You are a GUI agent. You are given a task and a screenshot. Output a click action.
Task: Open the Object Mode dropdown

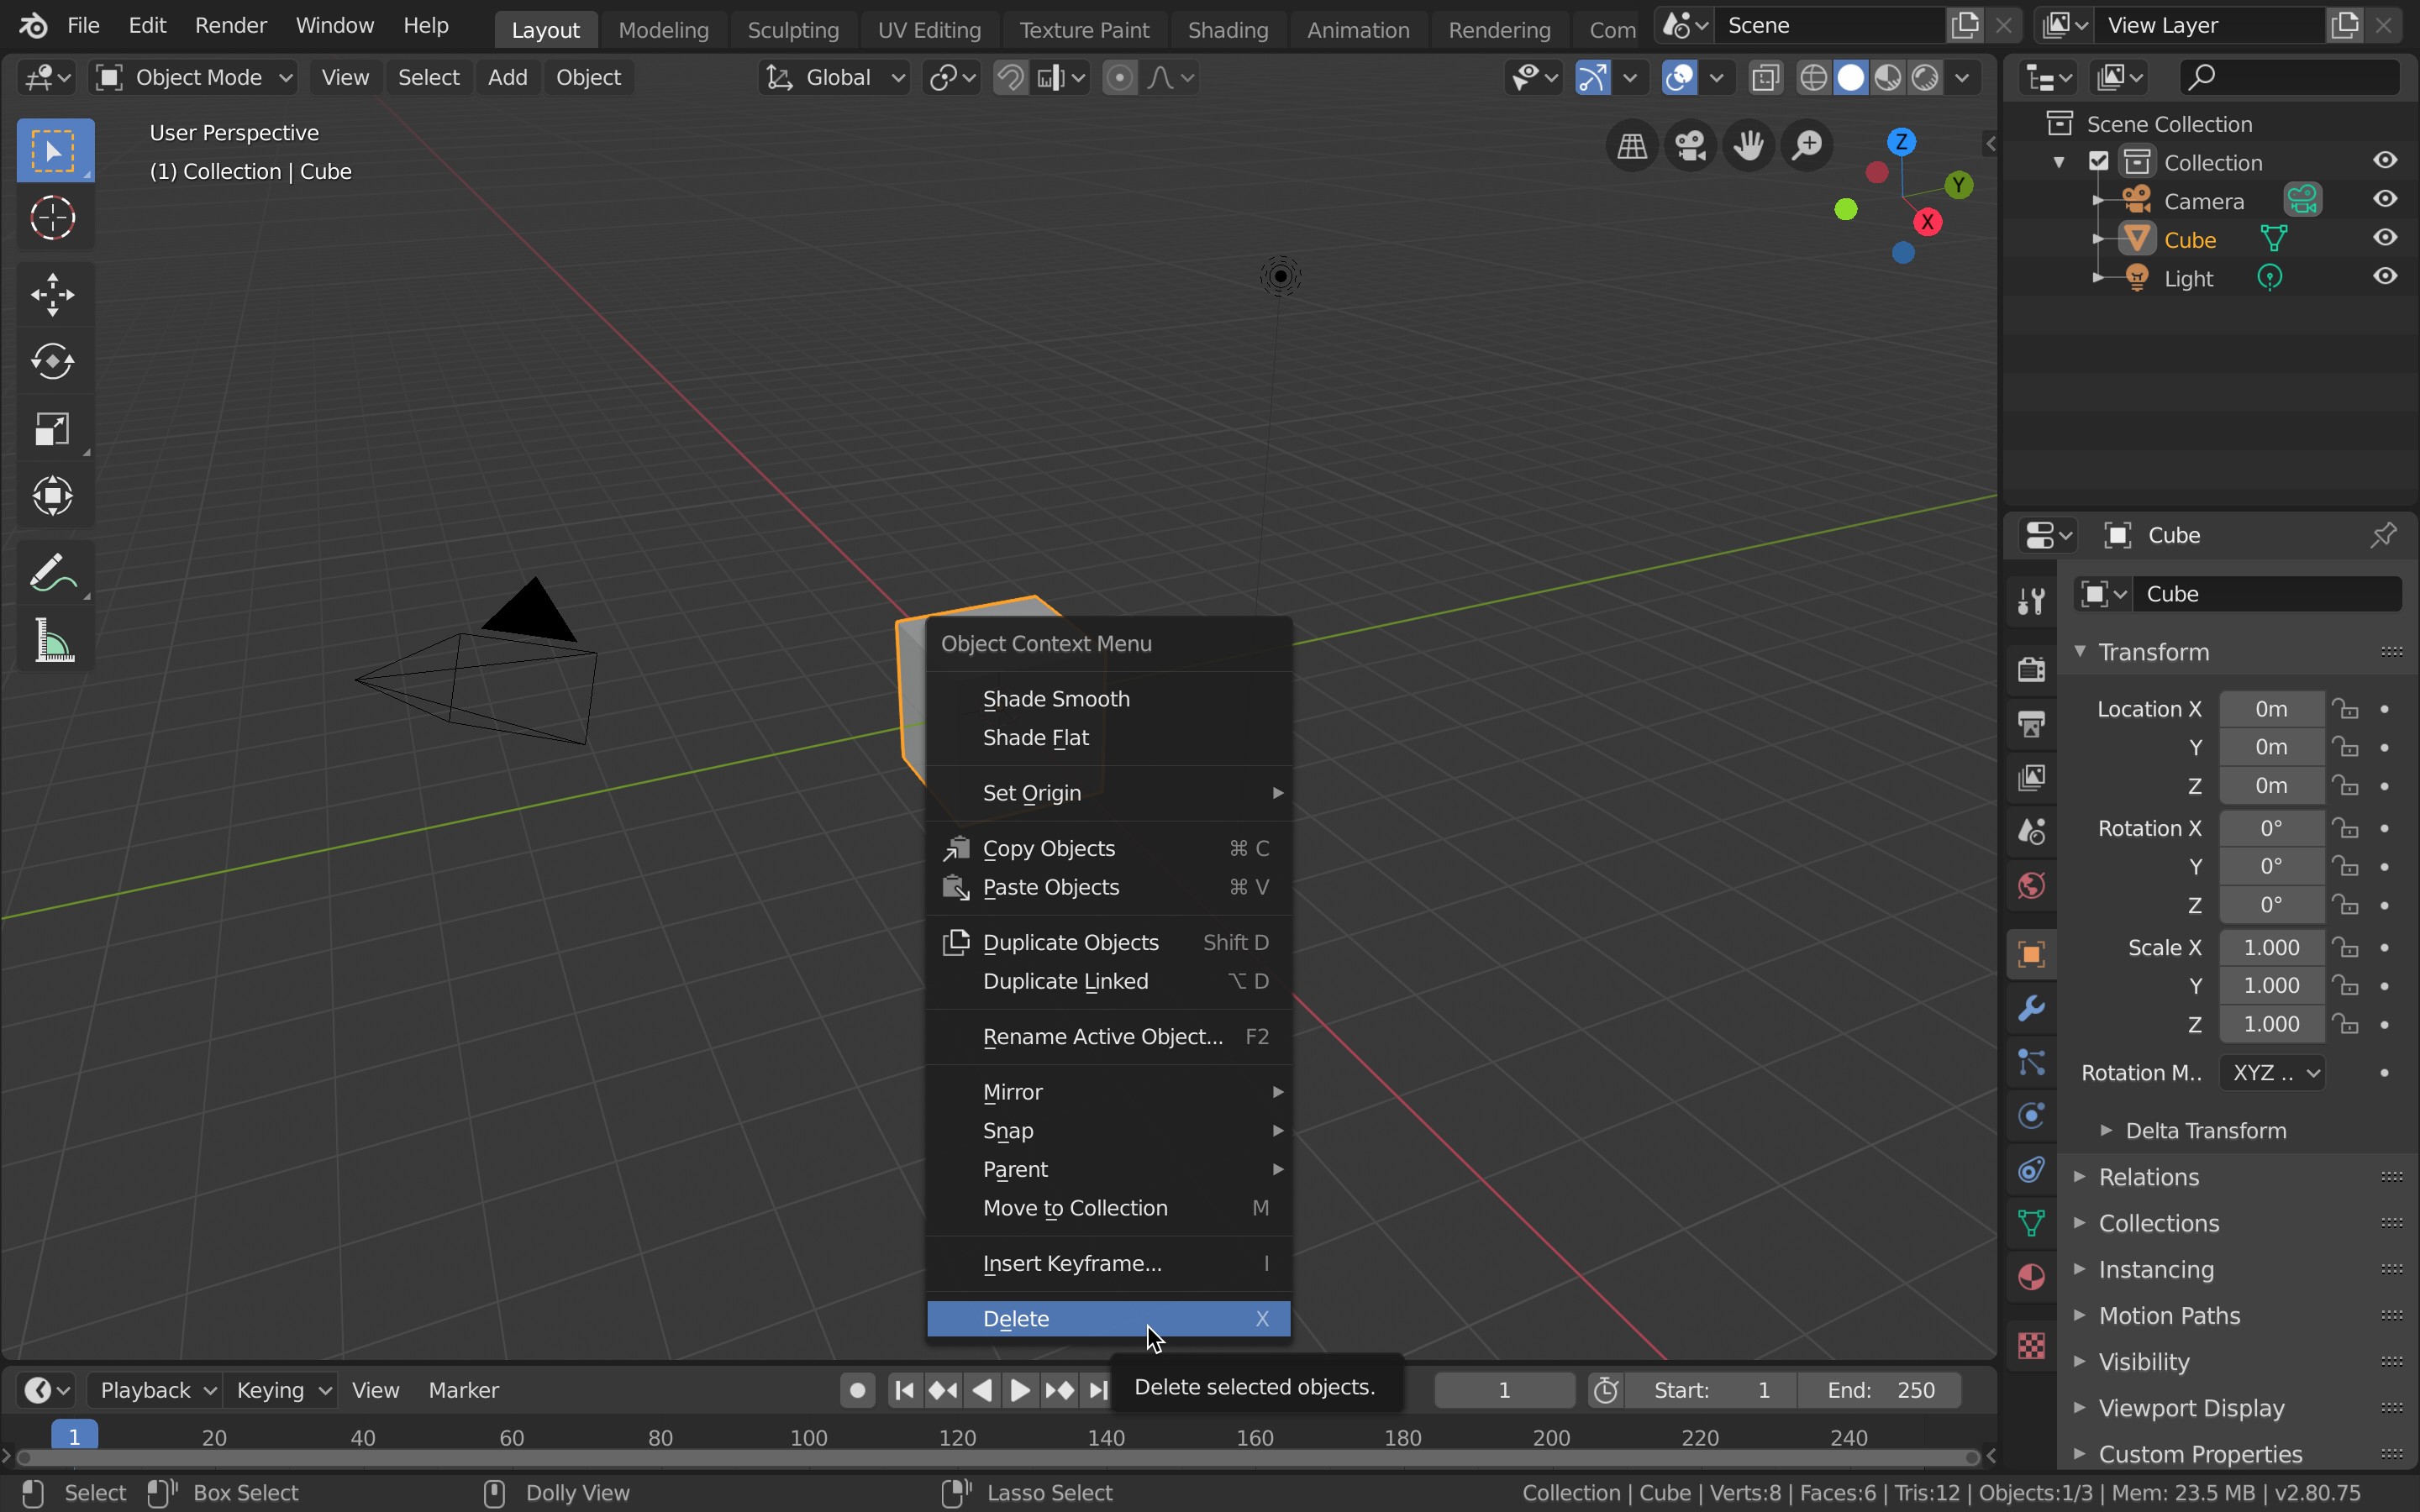pyautogui.click(x=194, y=77)
